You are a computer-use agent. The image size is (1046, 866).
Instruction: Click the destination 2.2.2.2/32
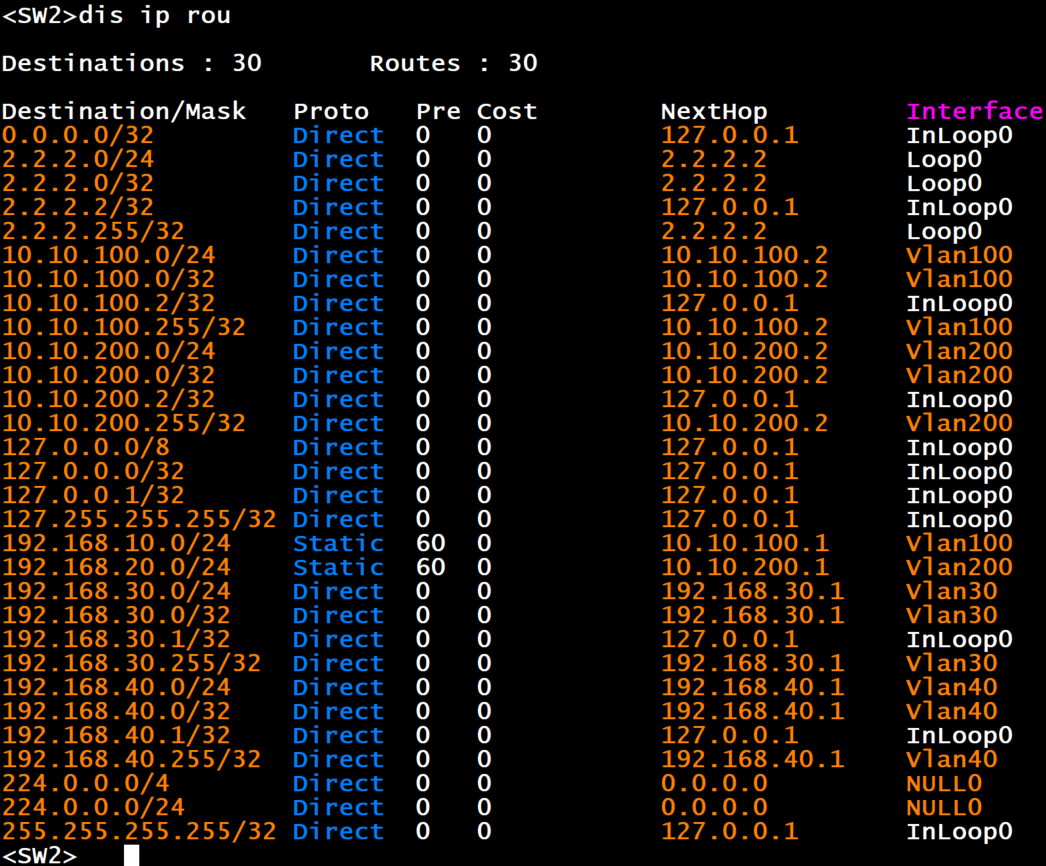pyautogui.click(x=78, y=207)
